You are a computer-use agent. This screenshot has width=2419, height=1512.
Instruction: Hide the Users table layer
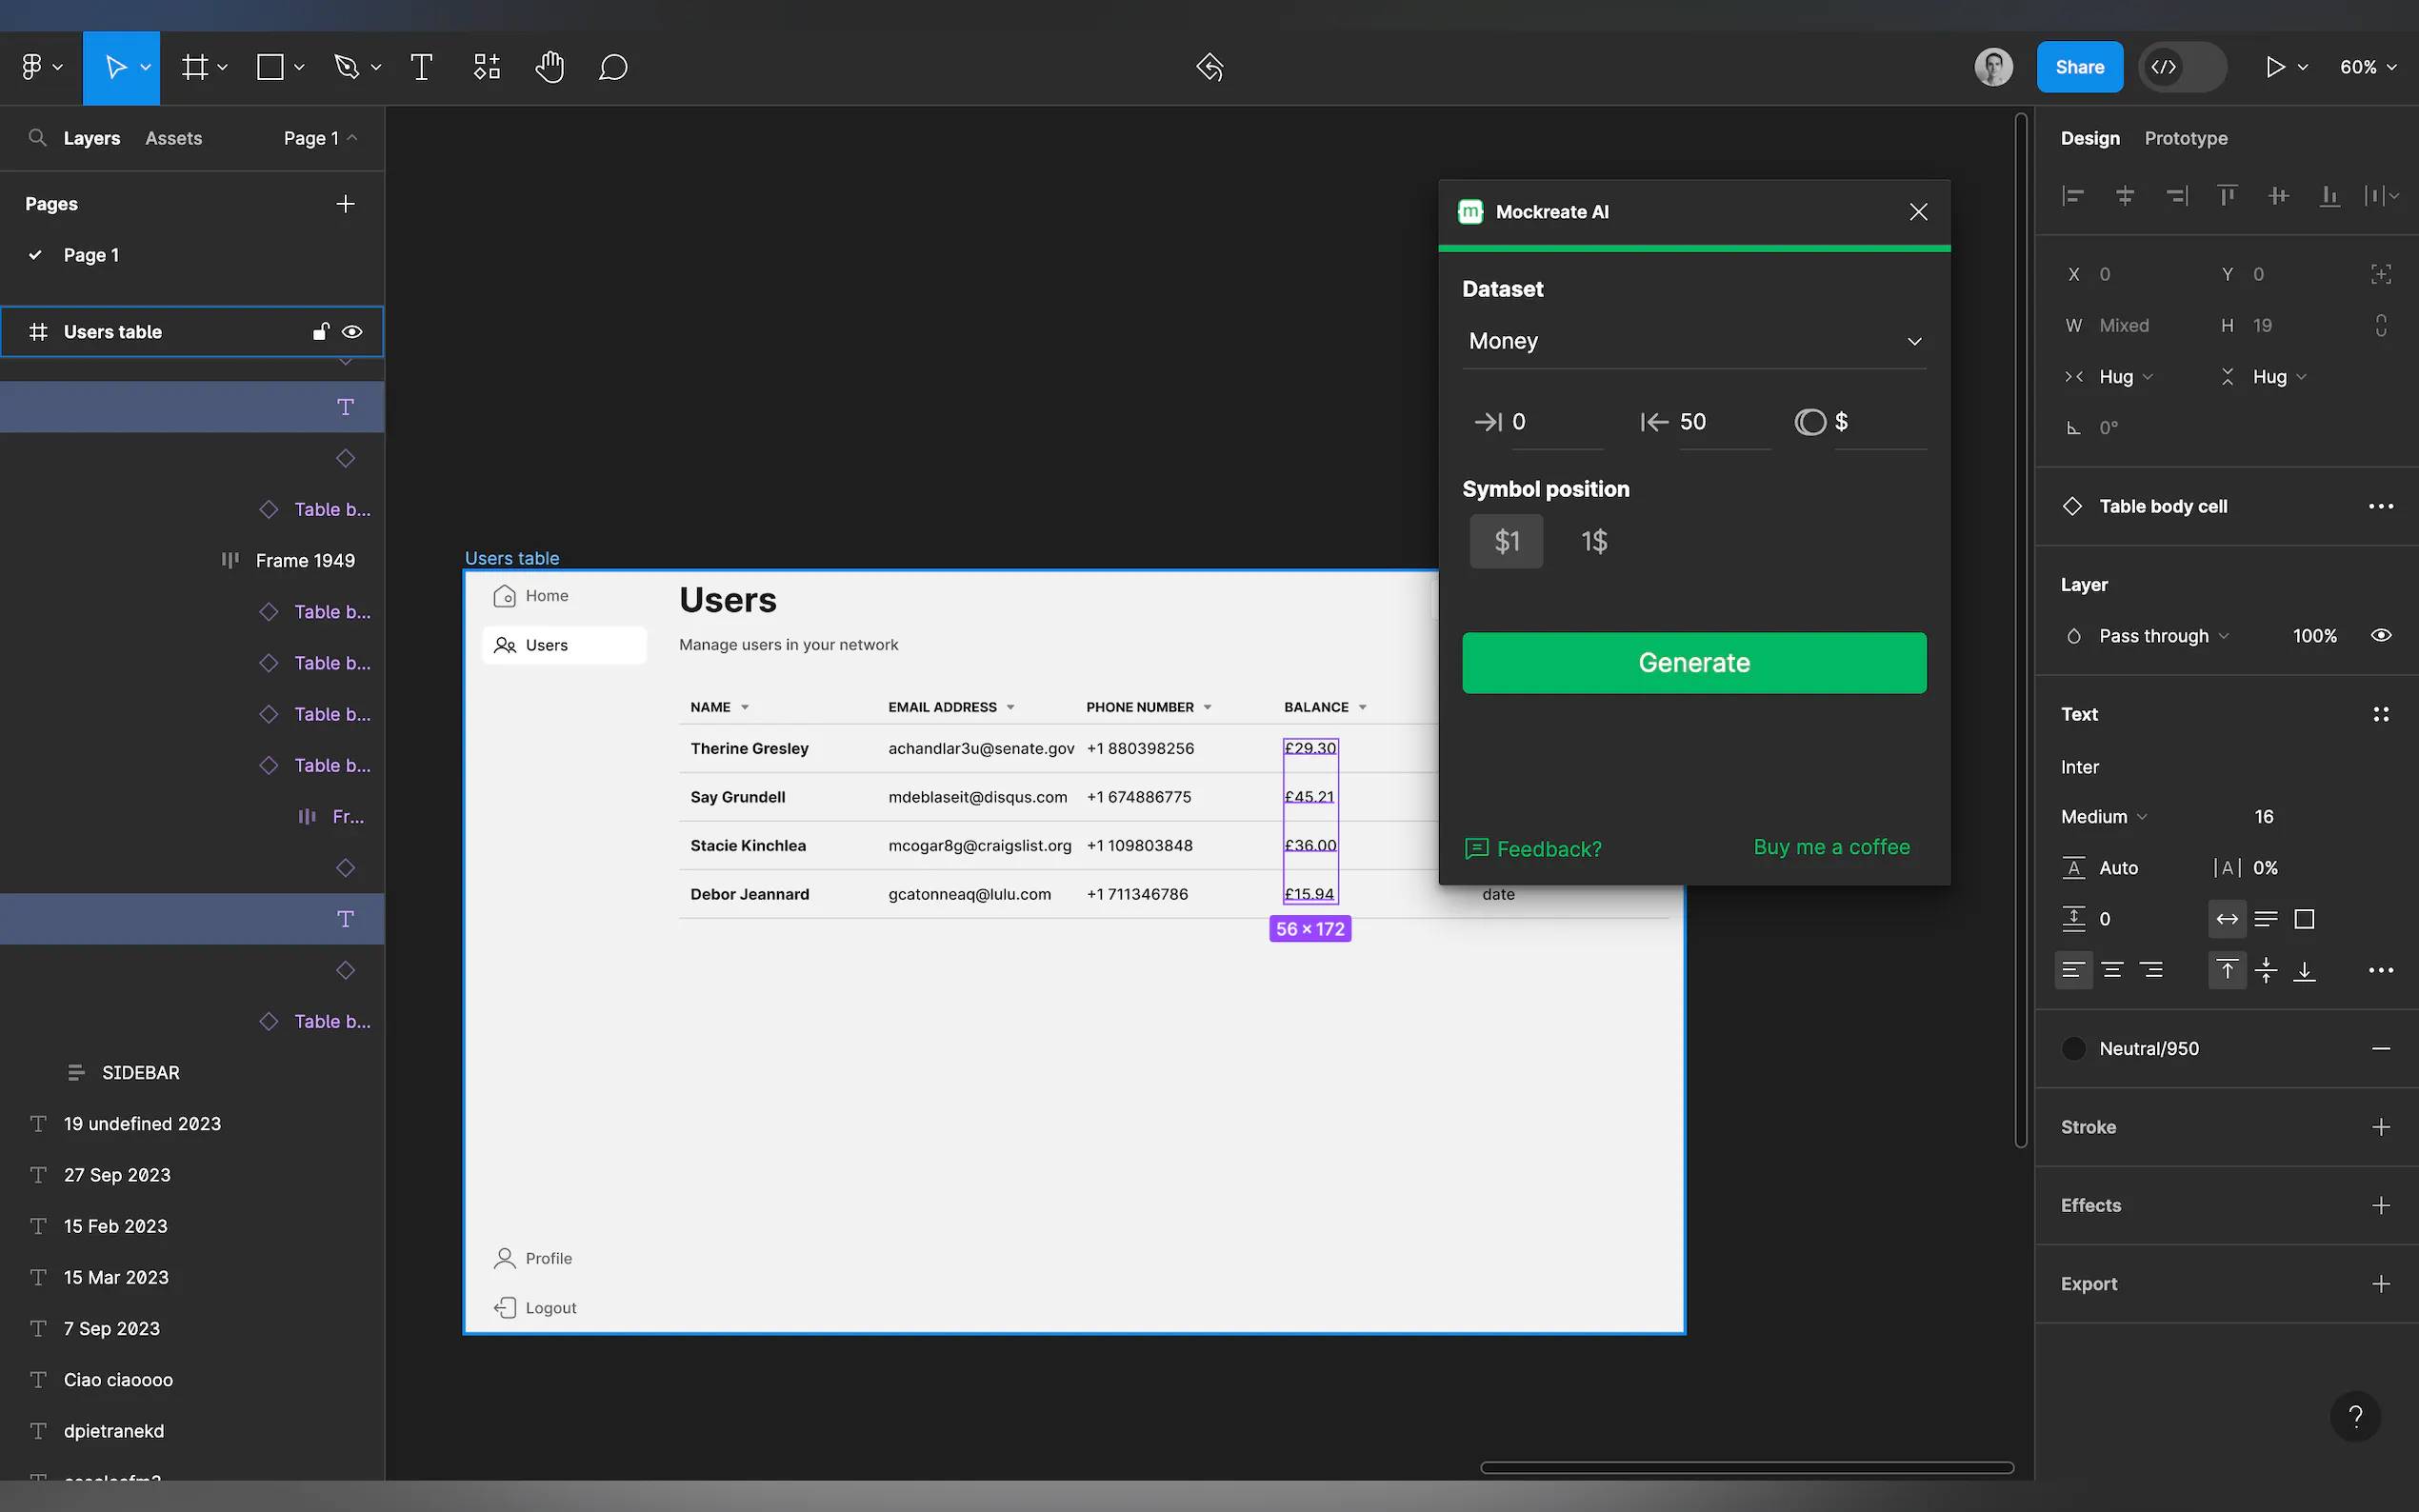pos(352,332)
